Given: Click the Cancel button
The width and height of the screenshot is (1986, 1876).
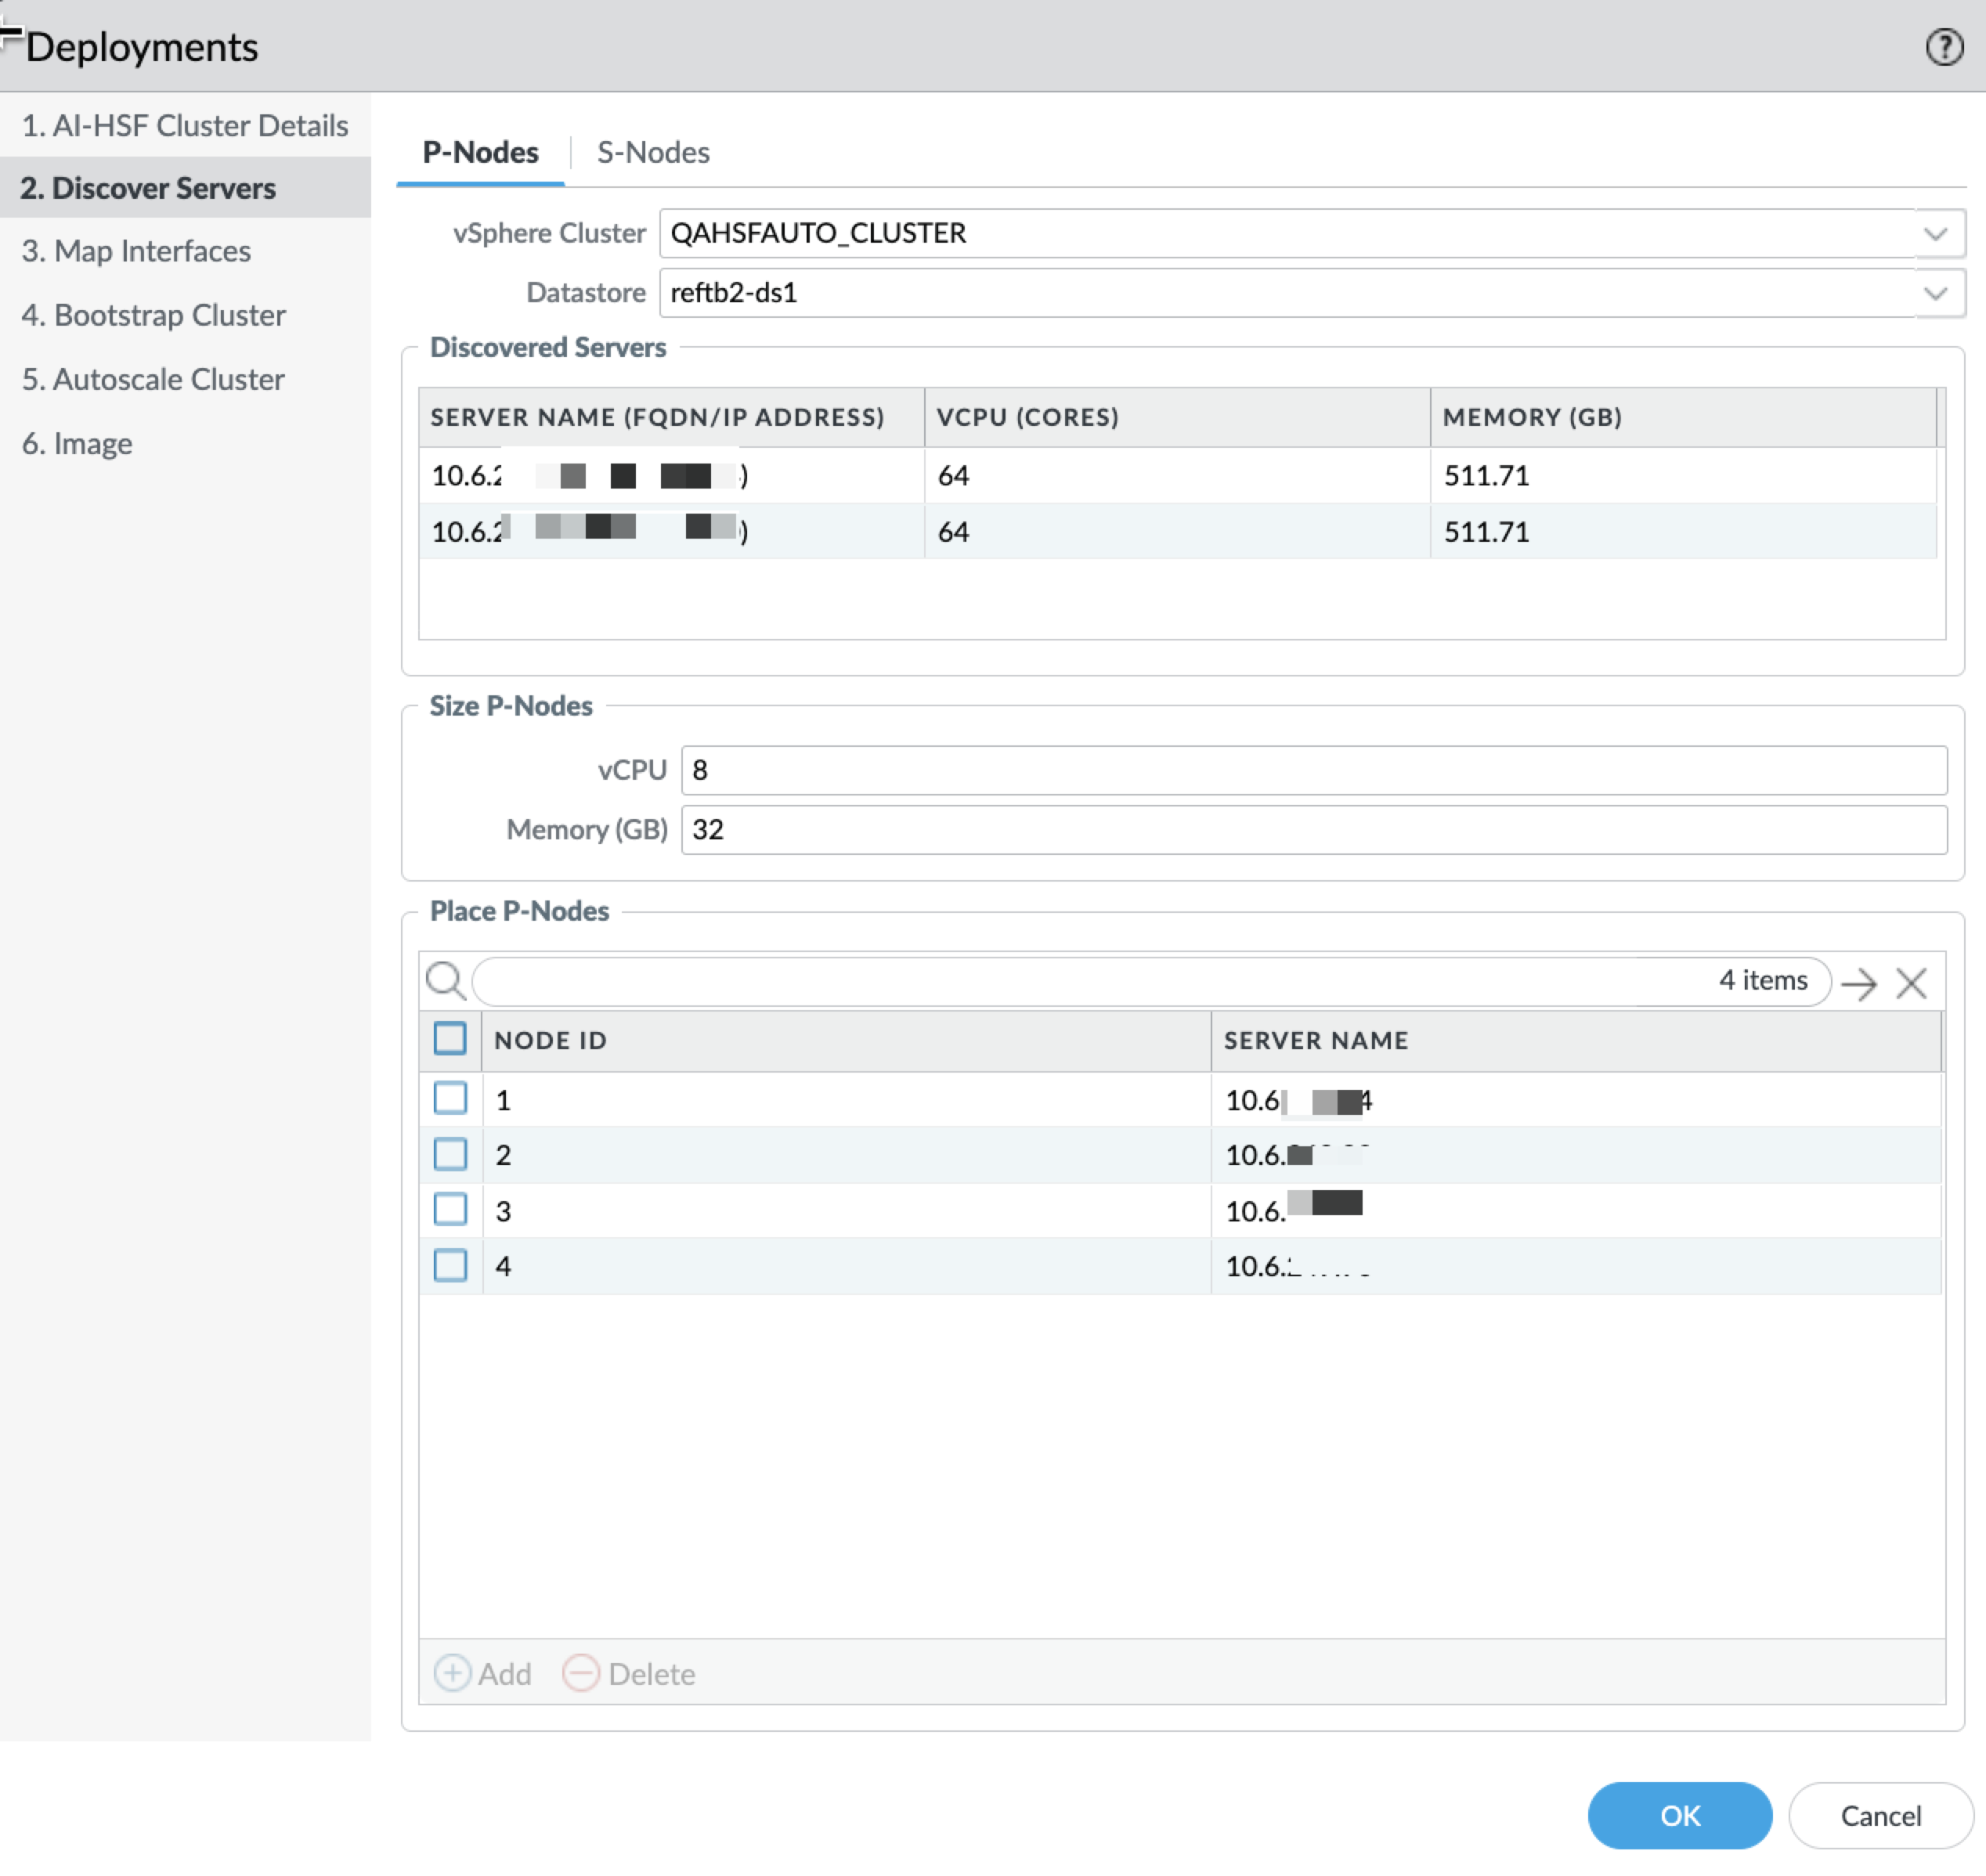Looking at the screenshot, I should 1880,1815.
